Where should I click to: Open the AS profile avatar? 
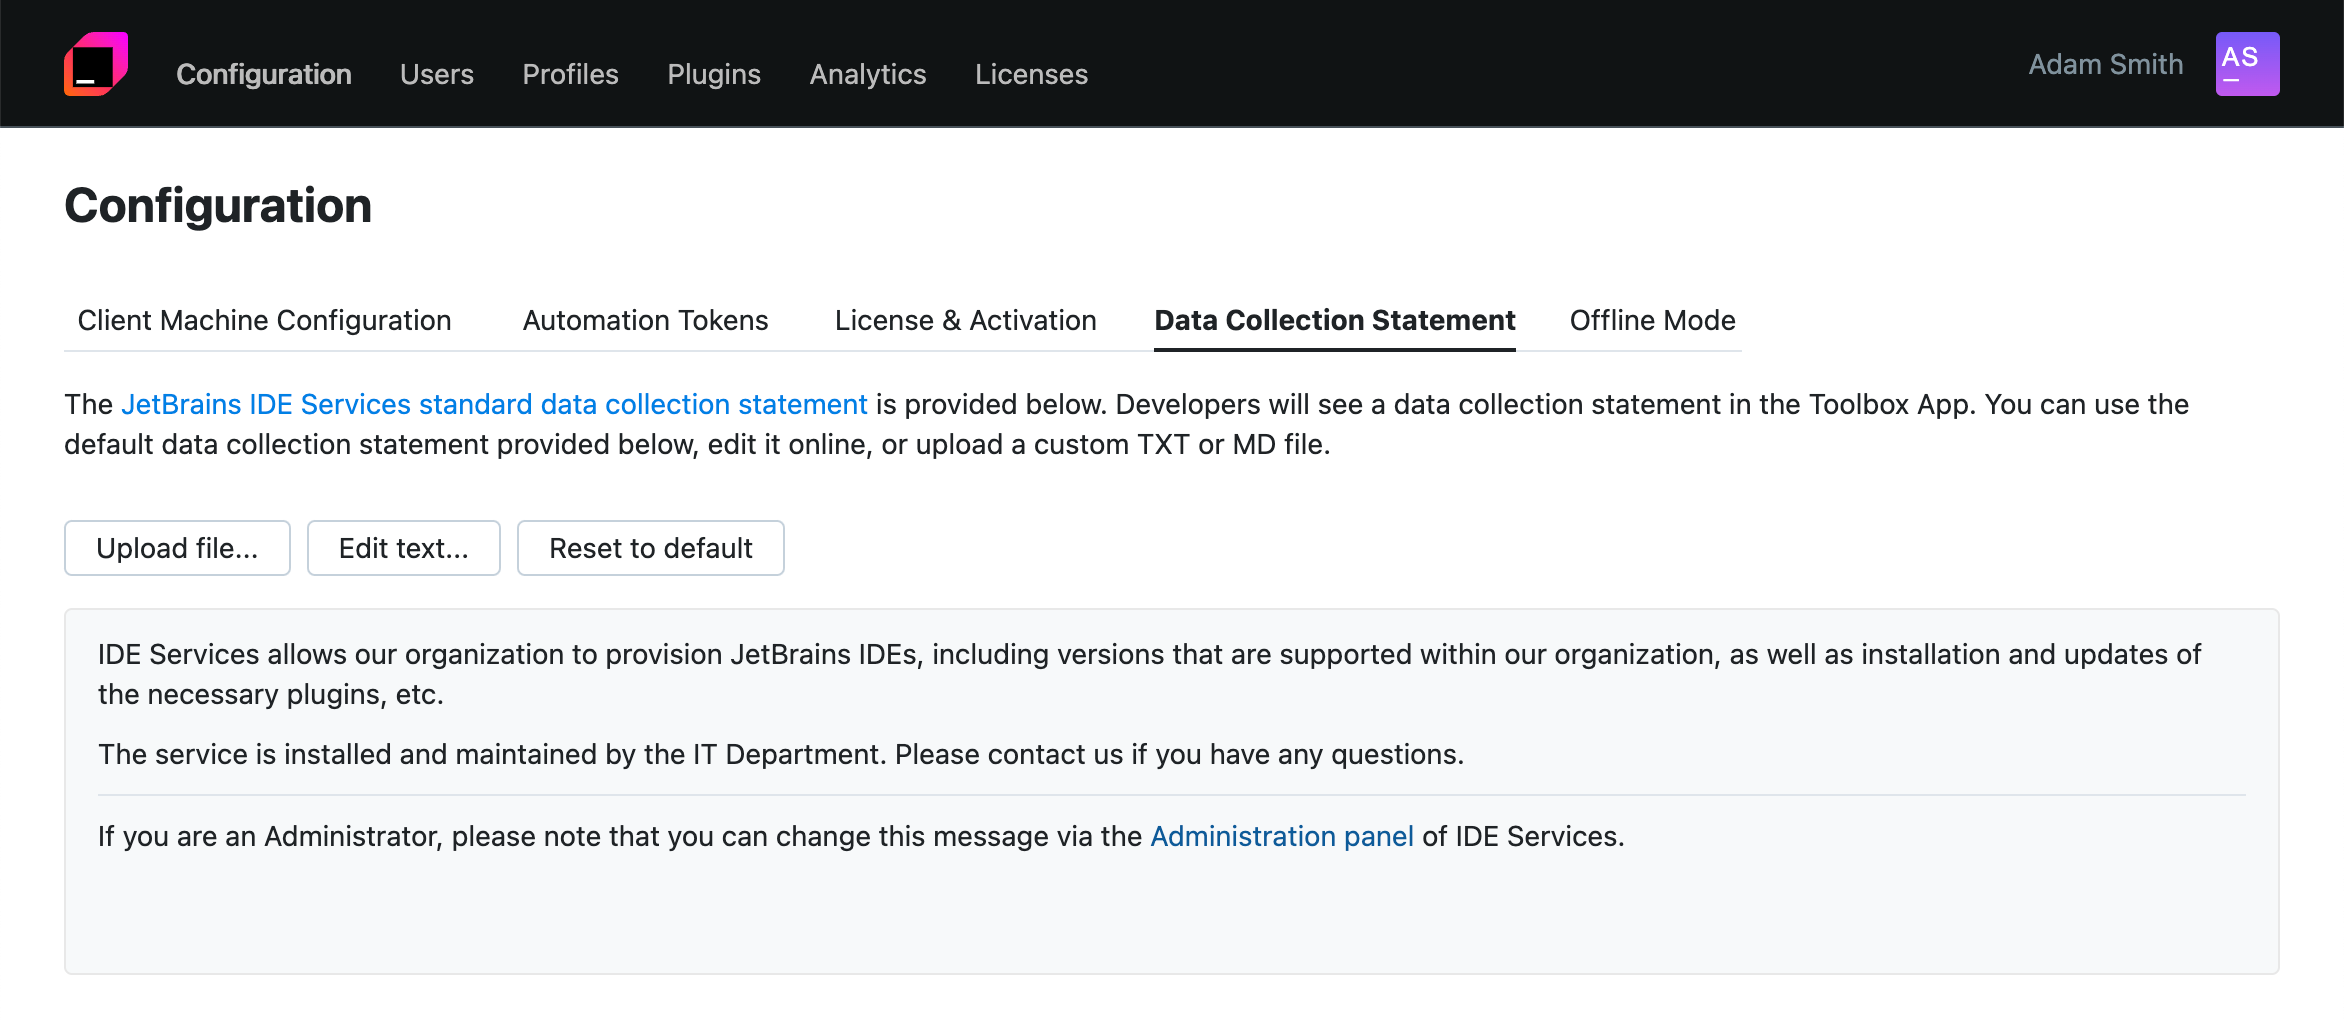(2247, 63)
